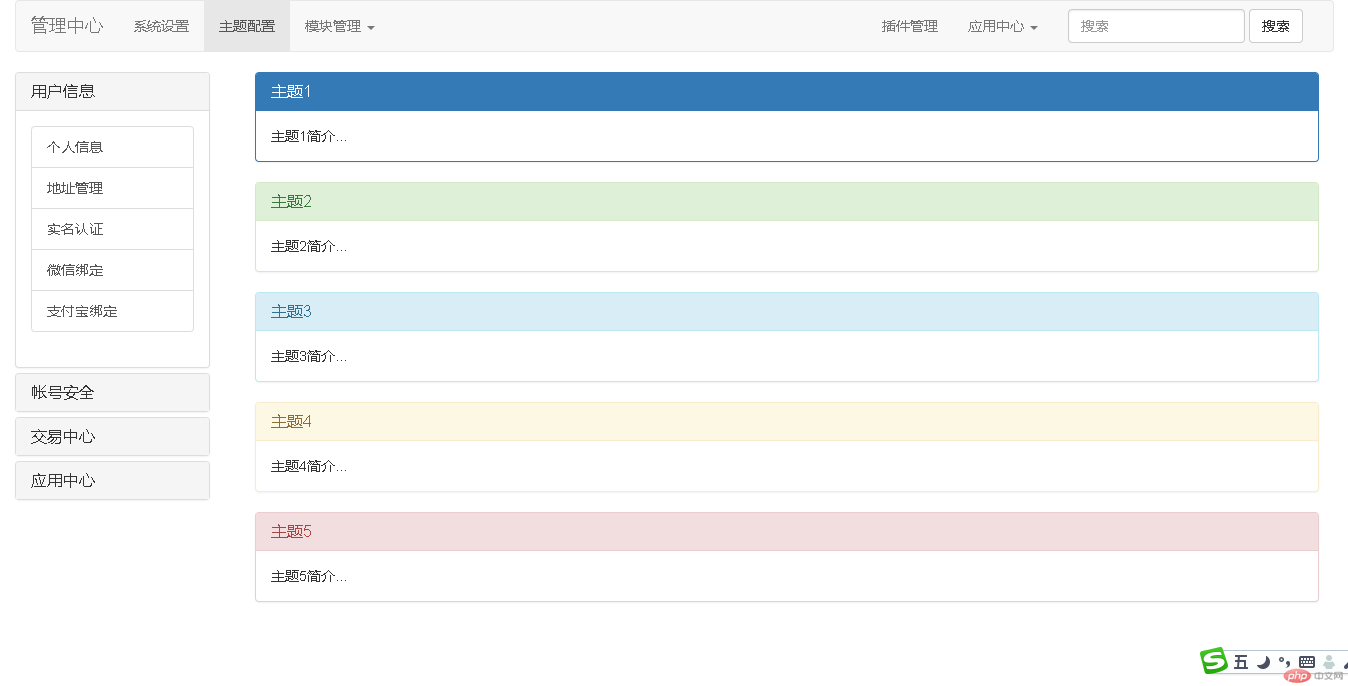Expand the 应用中心 sidebar panel
The width and height of the screenshot is (1348, 686).
[112, 480]
